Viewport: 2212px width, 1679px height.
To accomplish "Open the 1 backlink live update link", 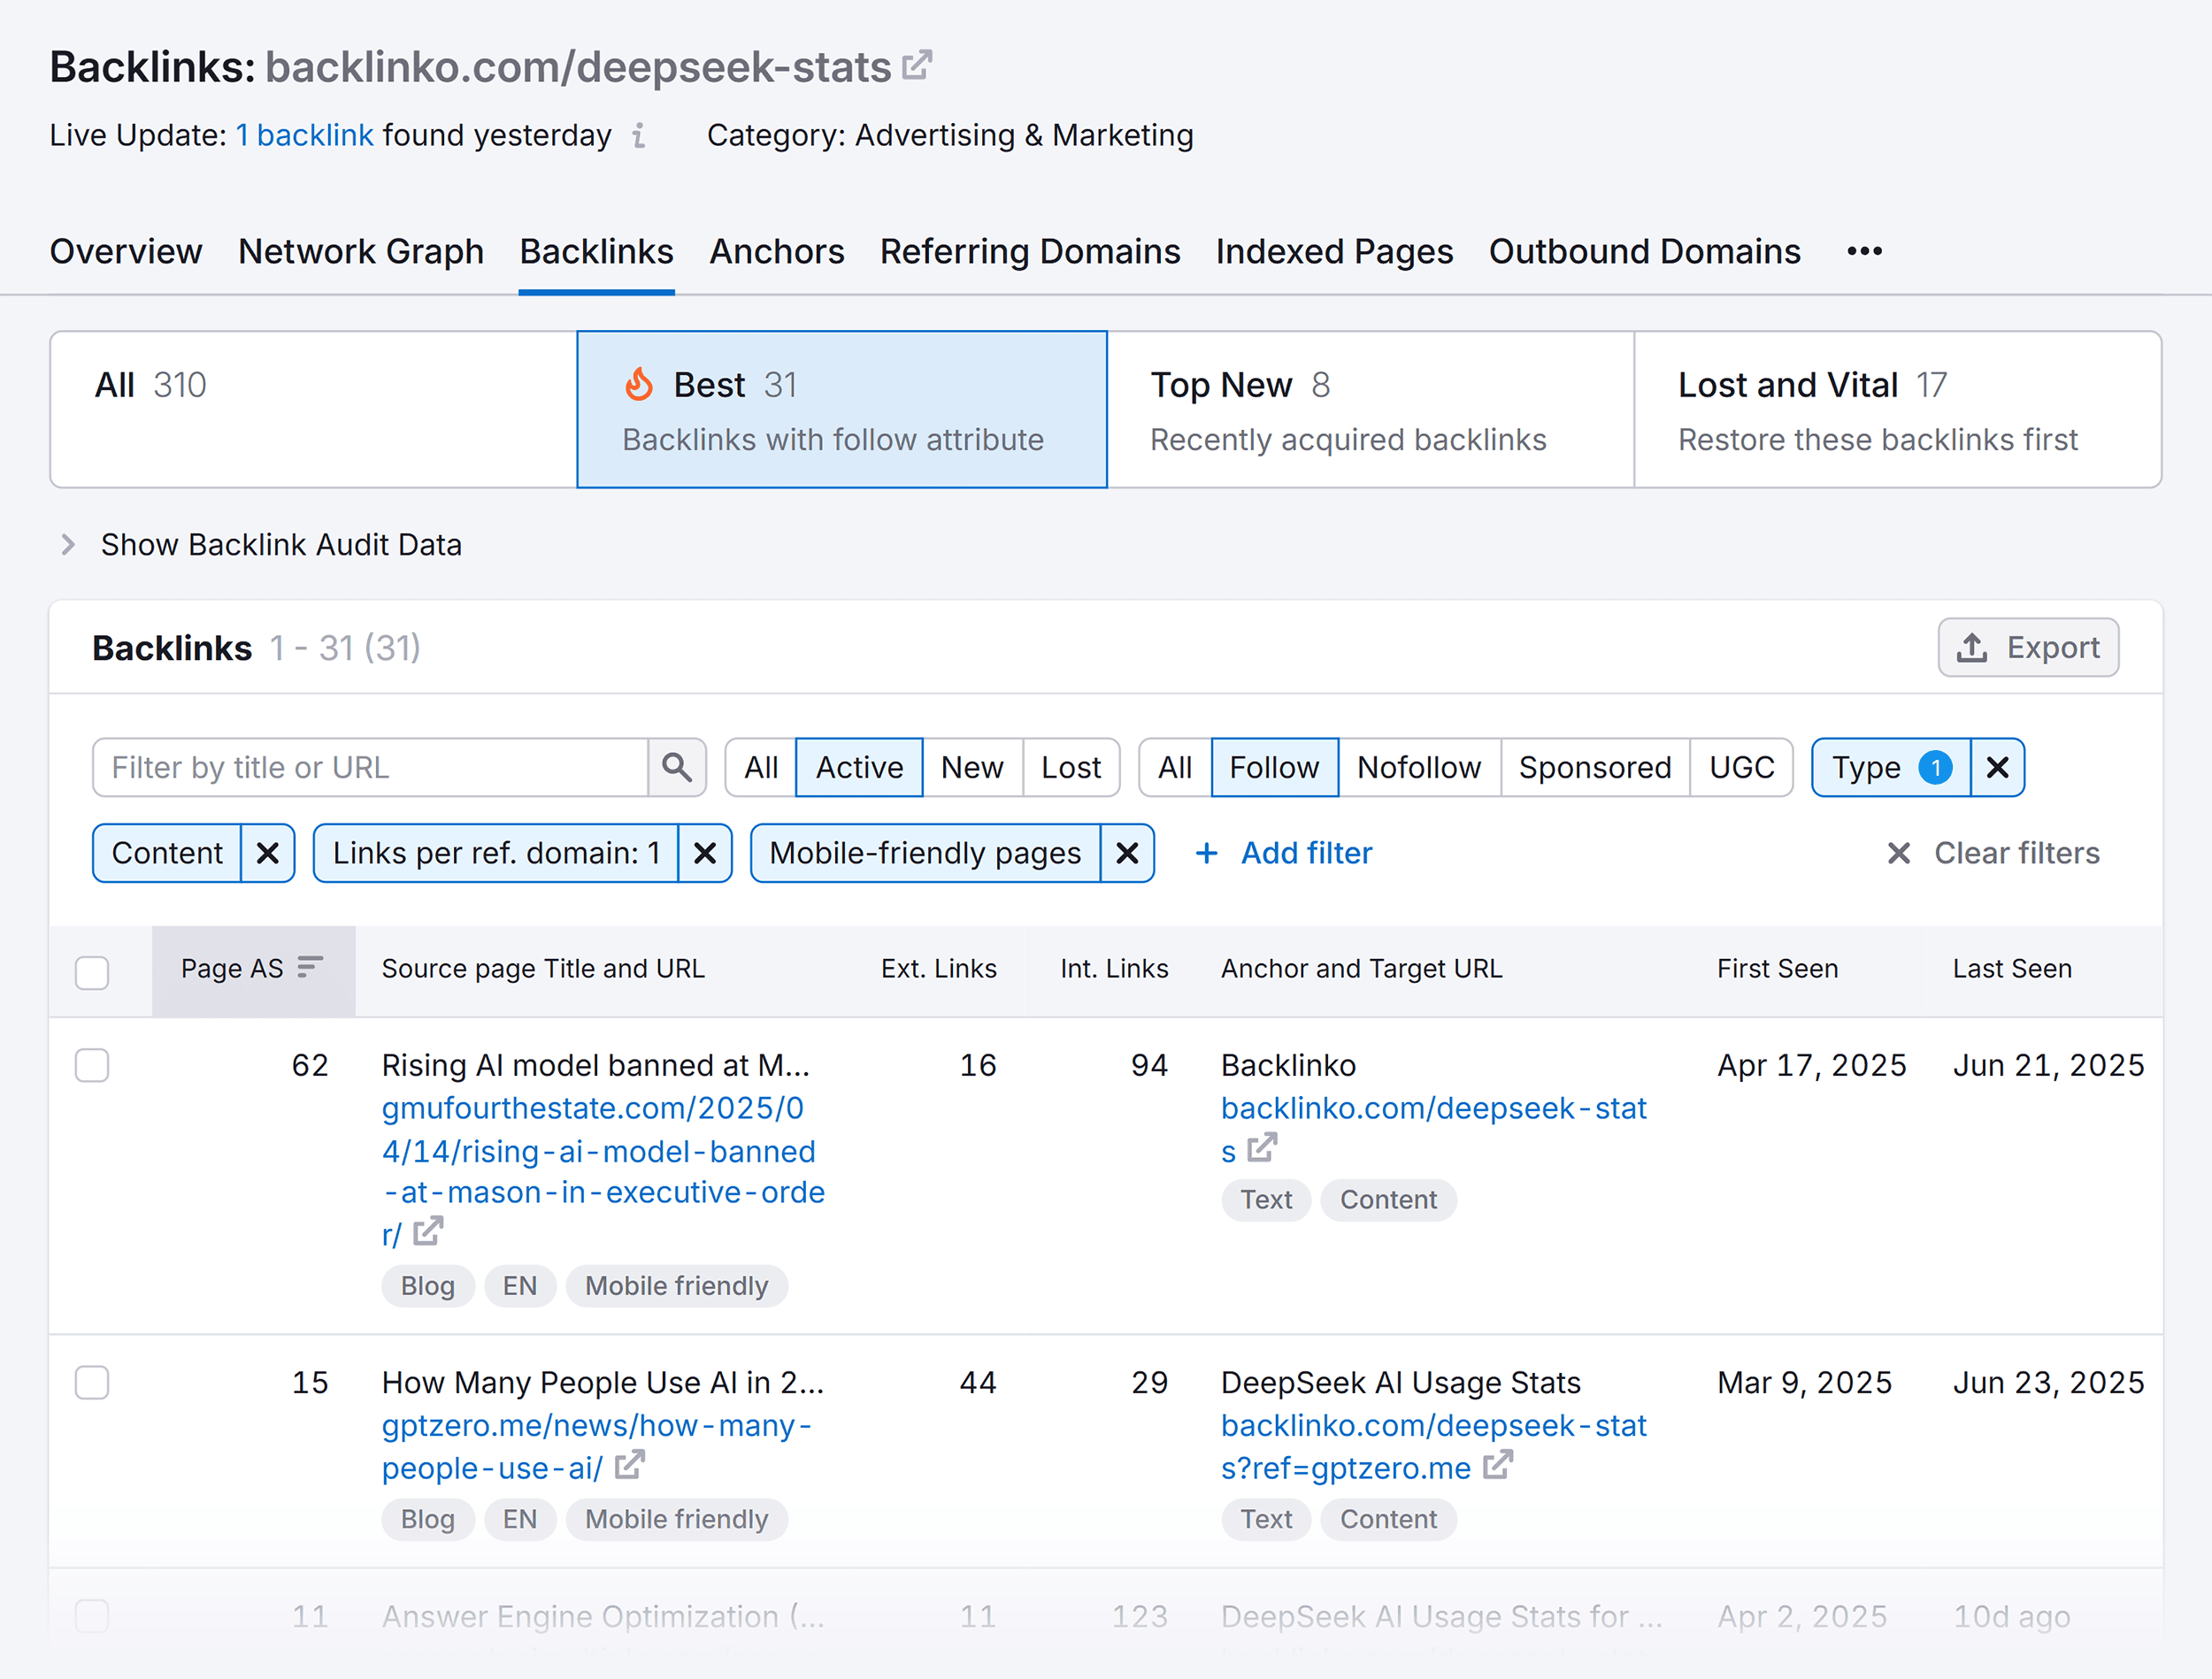I will coord(304,135).
